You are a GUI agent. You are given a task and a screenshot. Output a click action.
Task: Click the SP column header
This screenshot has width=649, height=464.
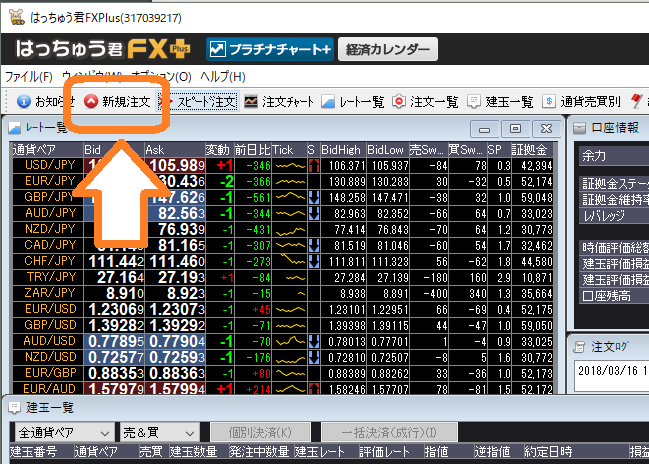[x=498, y=149]
